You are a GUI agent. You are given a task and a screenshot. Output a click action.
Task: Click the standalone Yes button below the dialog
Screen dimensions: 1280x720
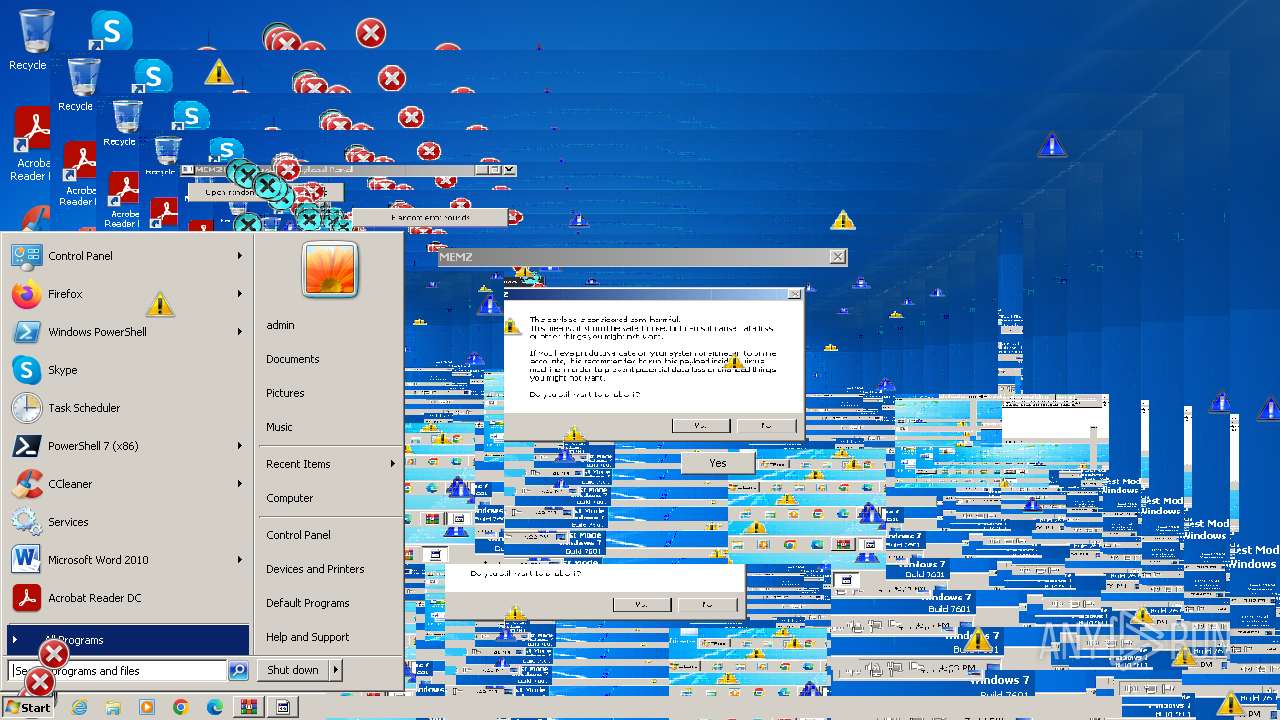point(718,463)
